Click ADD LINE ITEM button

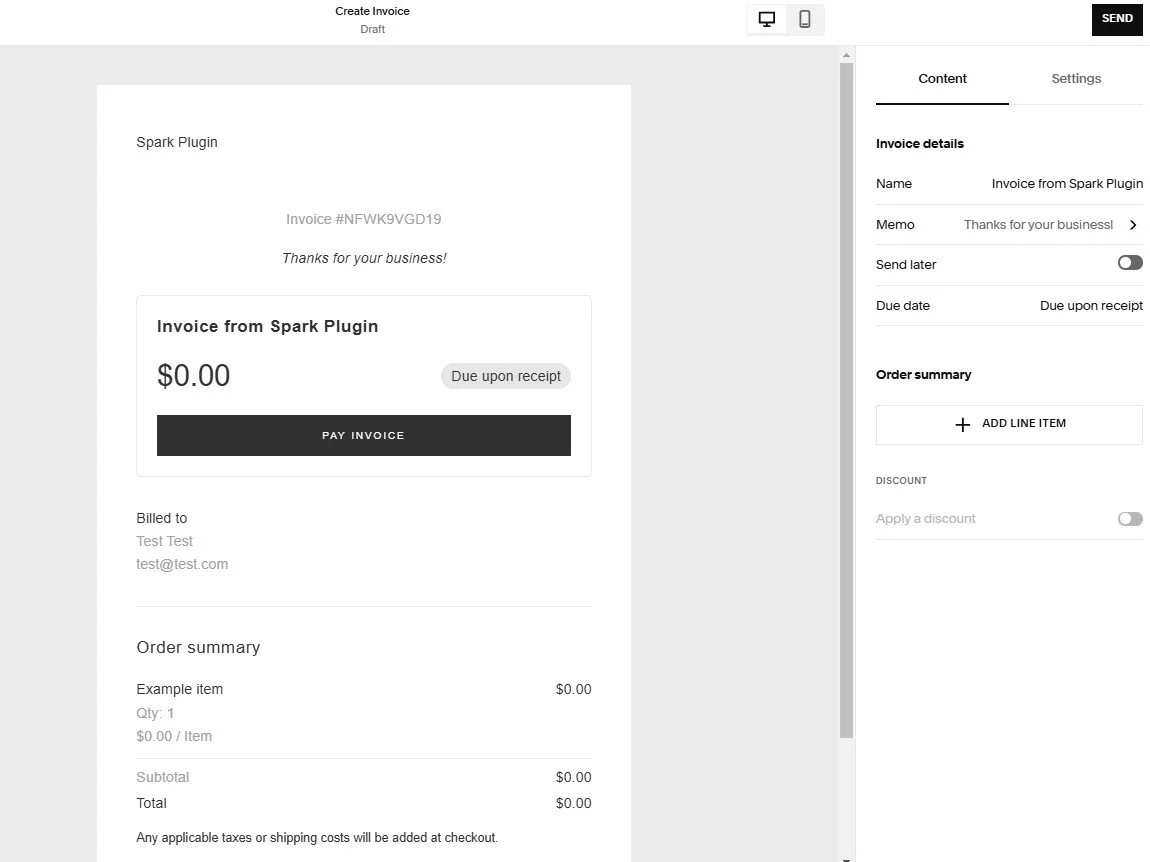(1009, 424)
